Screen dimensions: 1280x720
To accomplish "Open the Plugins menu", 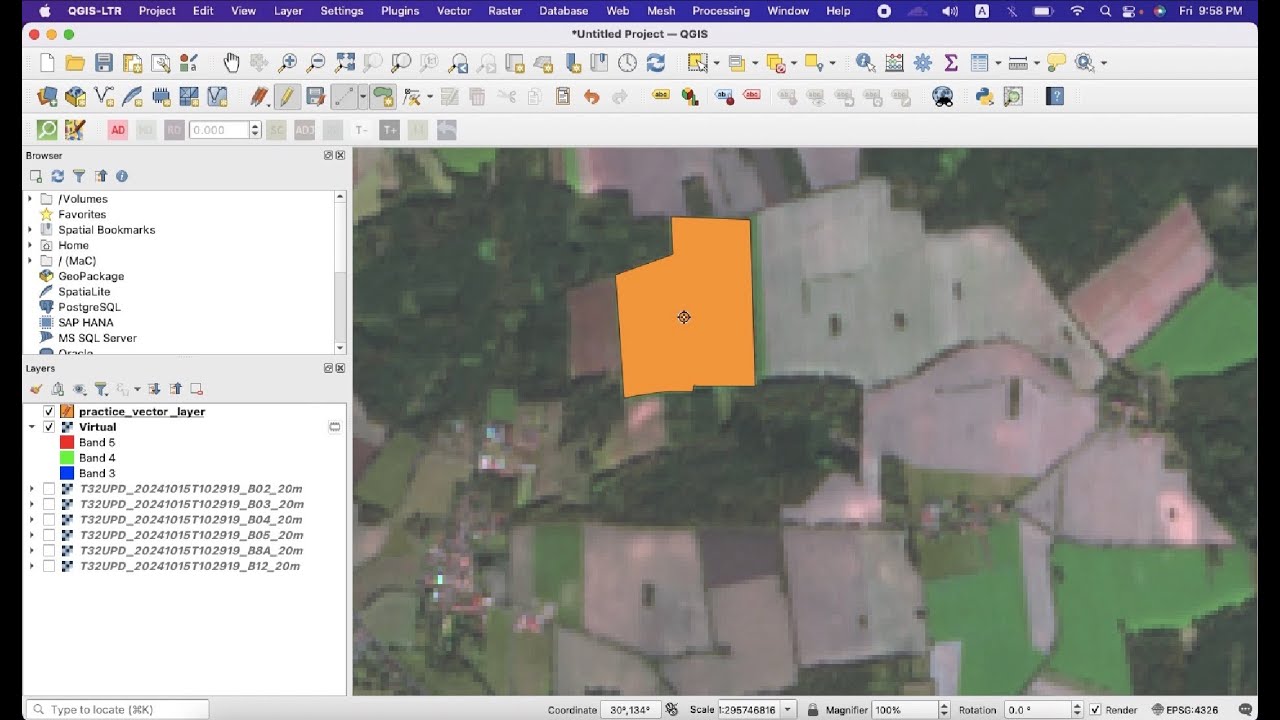I will click(x=400, y=11).
